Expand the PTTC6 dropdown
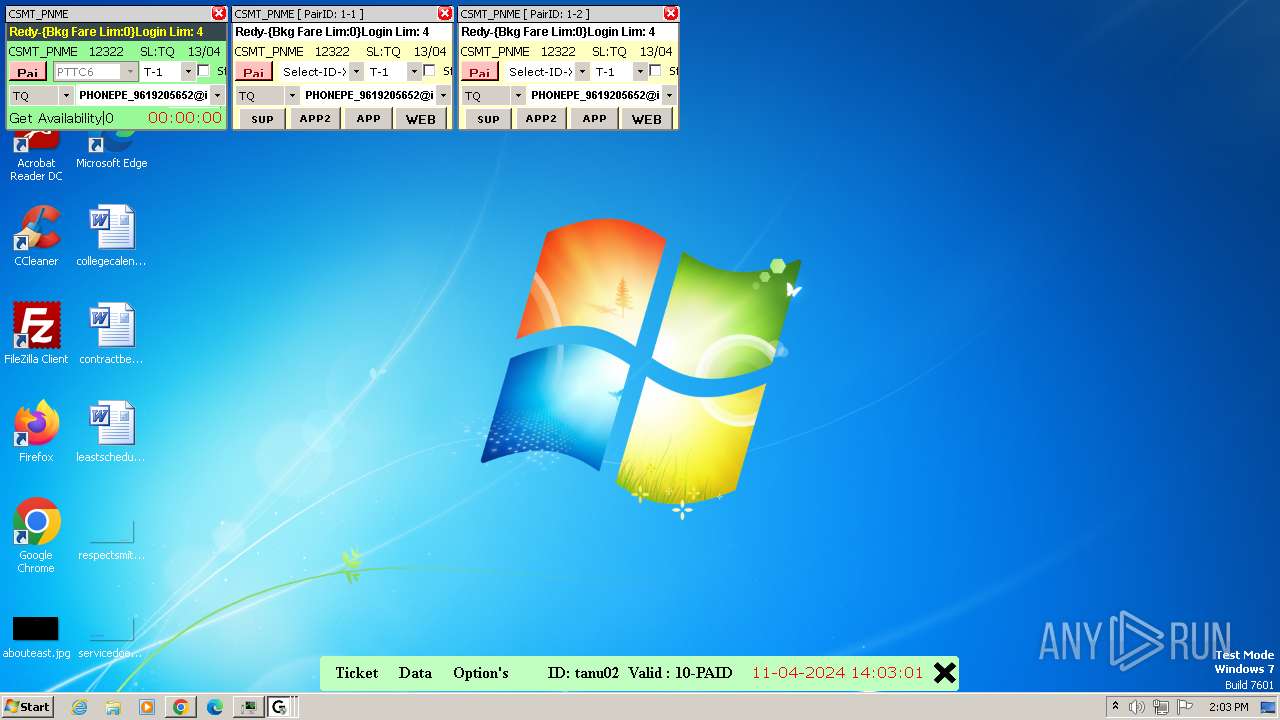The image size is (1280, 720). tap(129, 72)
